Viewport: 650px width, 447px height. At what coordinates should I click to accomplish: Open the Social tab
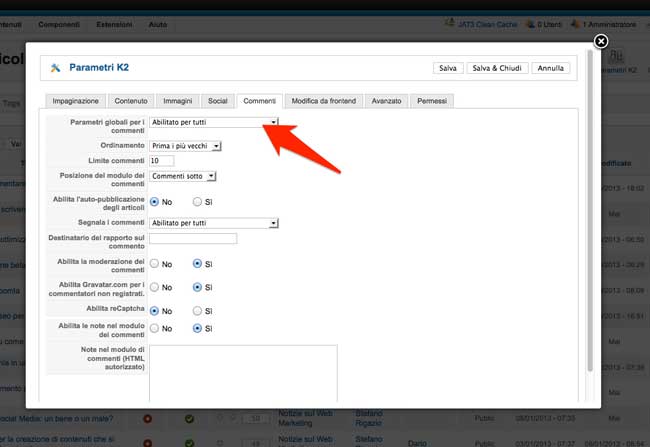pyautogui.click(x=218, y=101)
